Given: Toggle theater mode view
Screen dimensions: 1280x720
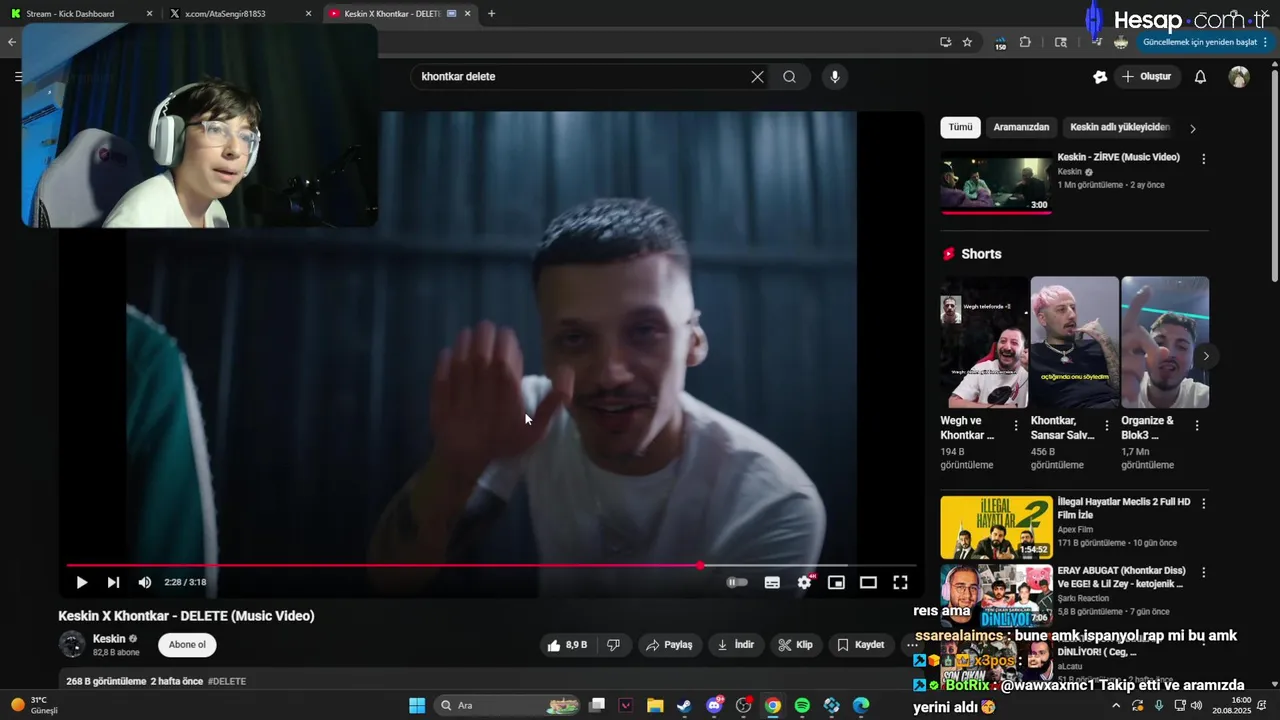Looking at the screenshot, I should pyautogui.click(x=868, y=582).
